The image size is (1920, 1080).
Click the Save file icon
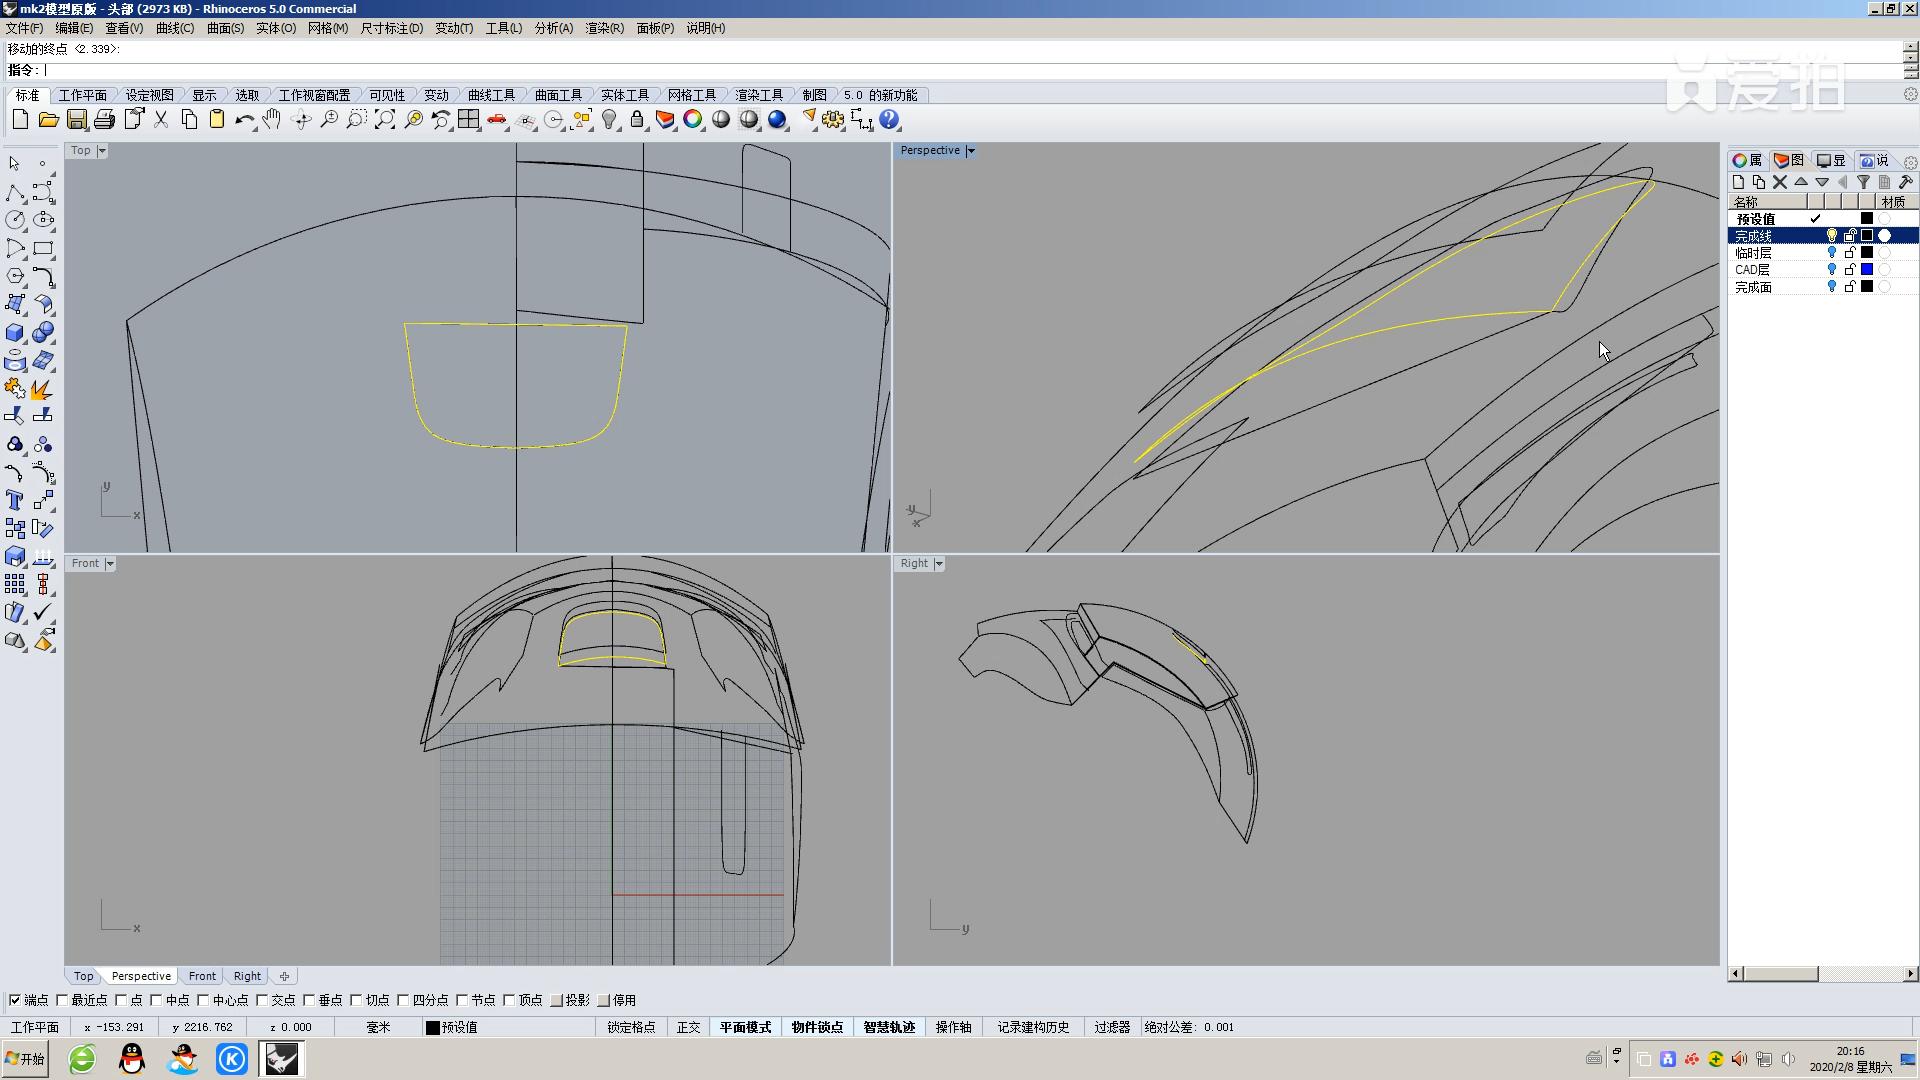pyautogui.click(x=76, y=120)
